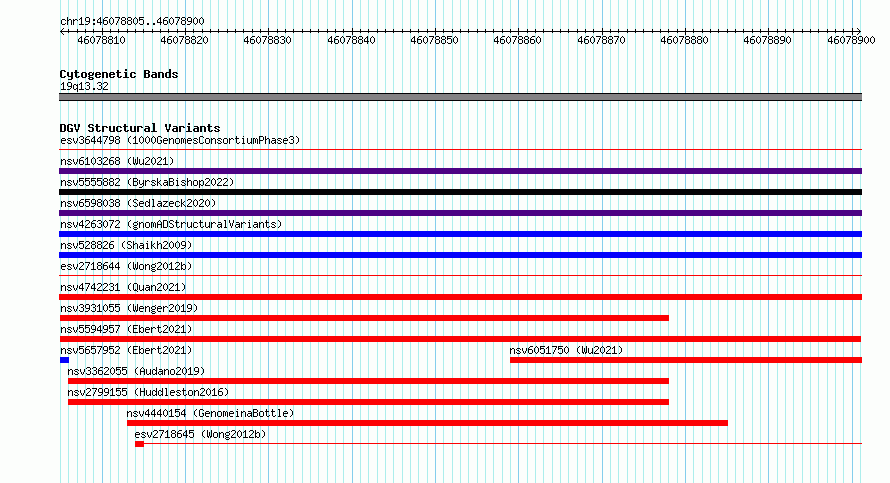
Task: Click ruler position 46078890
Action: 767,40
